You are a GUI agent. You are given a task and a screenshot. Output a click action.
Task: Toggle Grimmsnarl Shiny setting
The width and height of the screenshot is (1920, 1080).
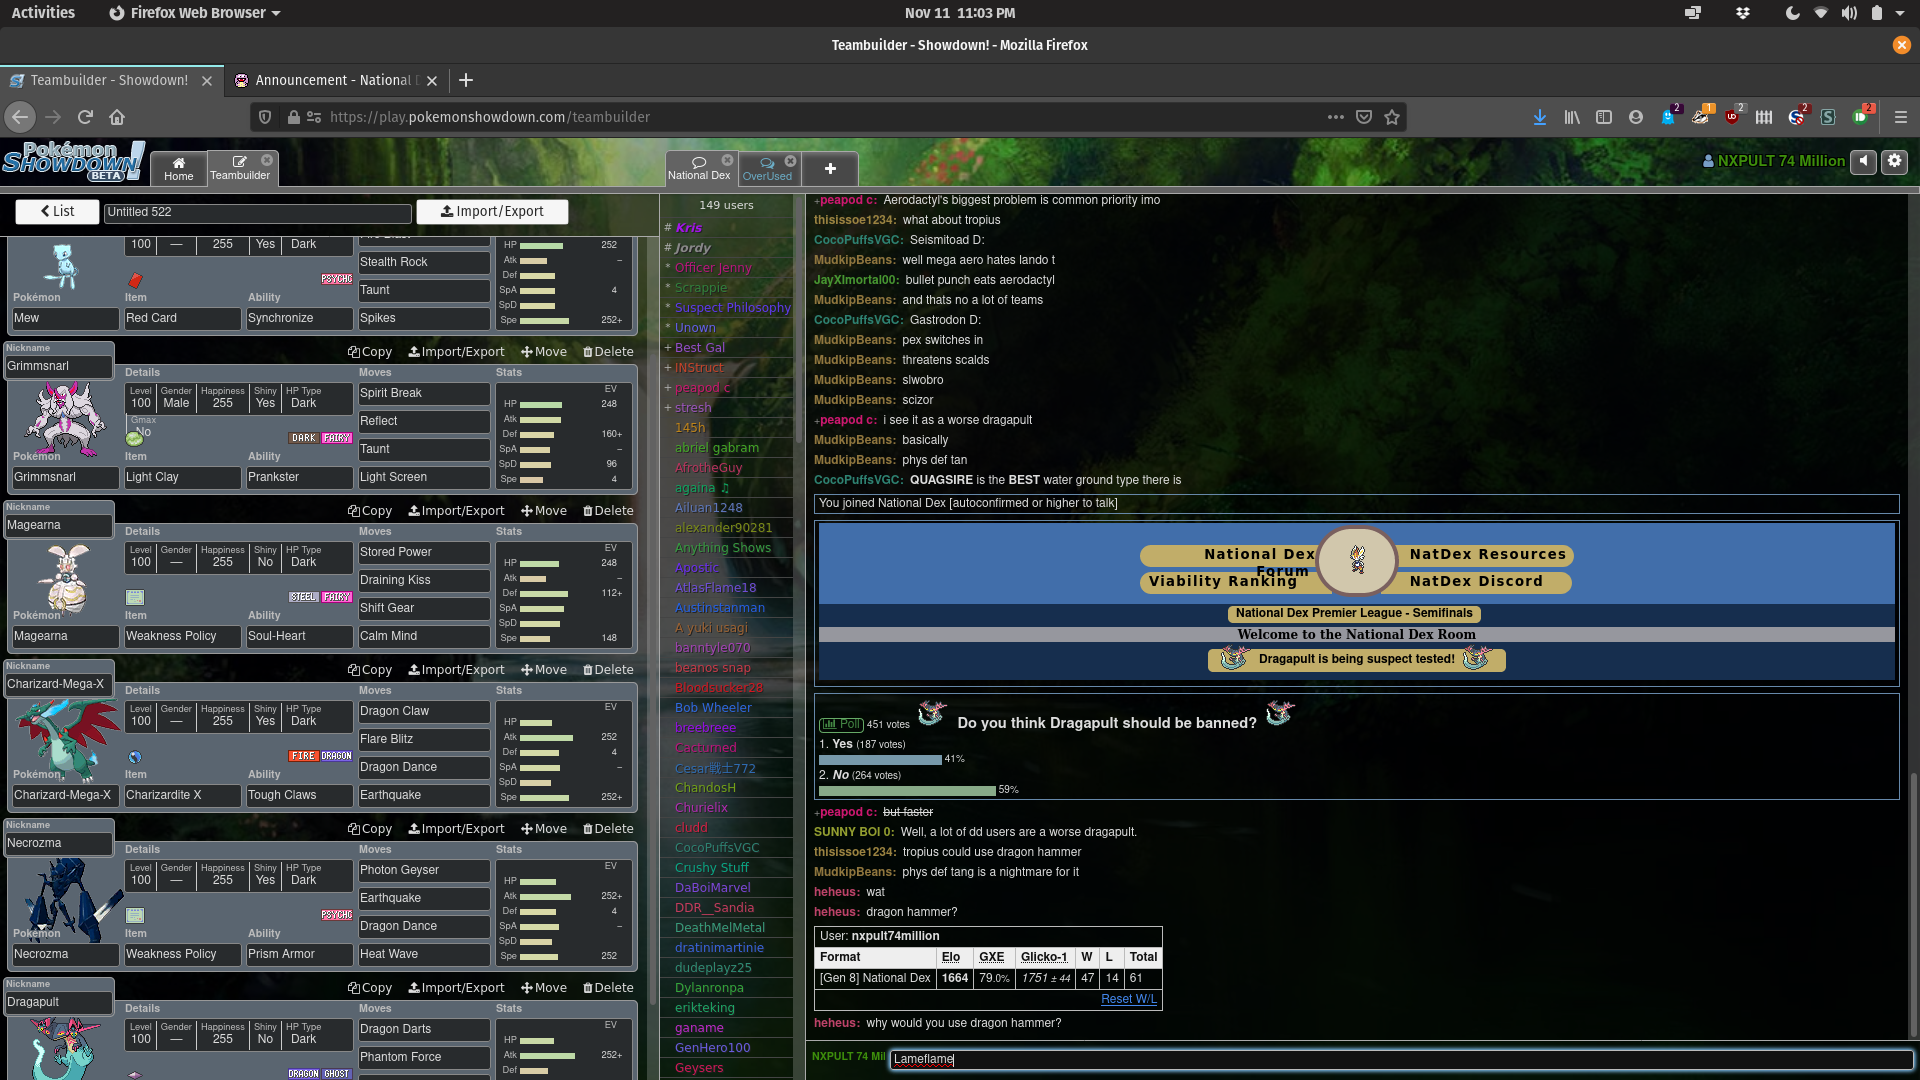click(x=265, y=403)
